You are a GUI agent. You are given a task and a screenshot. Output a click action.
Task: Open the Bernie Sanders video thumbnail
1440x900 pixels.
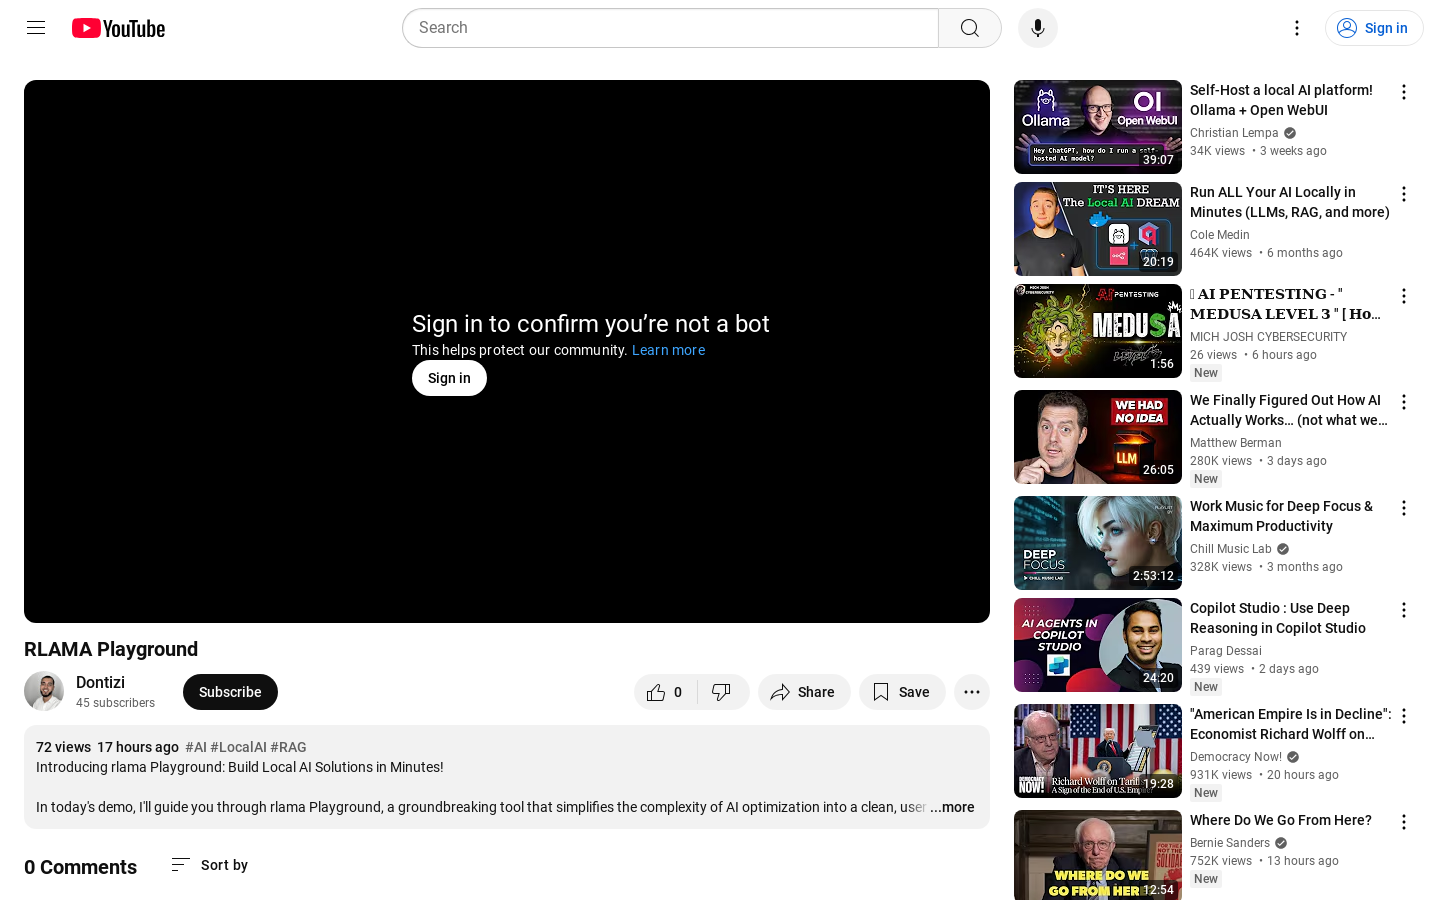(1098, 855)
